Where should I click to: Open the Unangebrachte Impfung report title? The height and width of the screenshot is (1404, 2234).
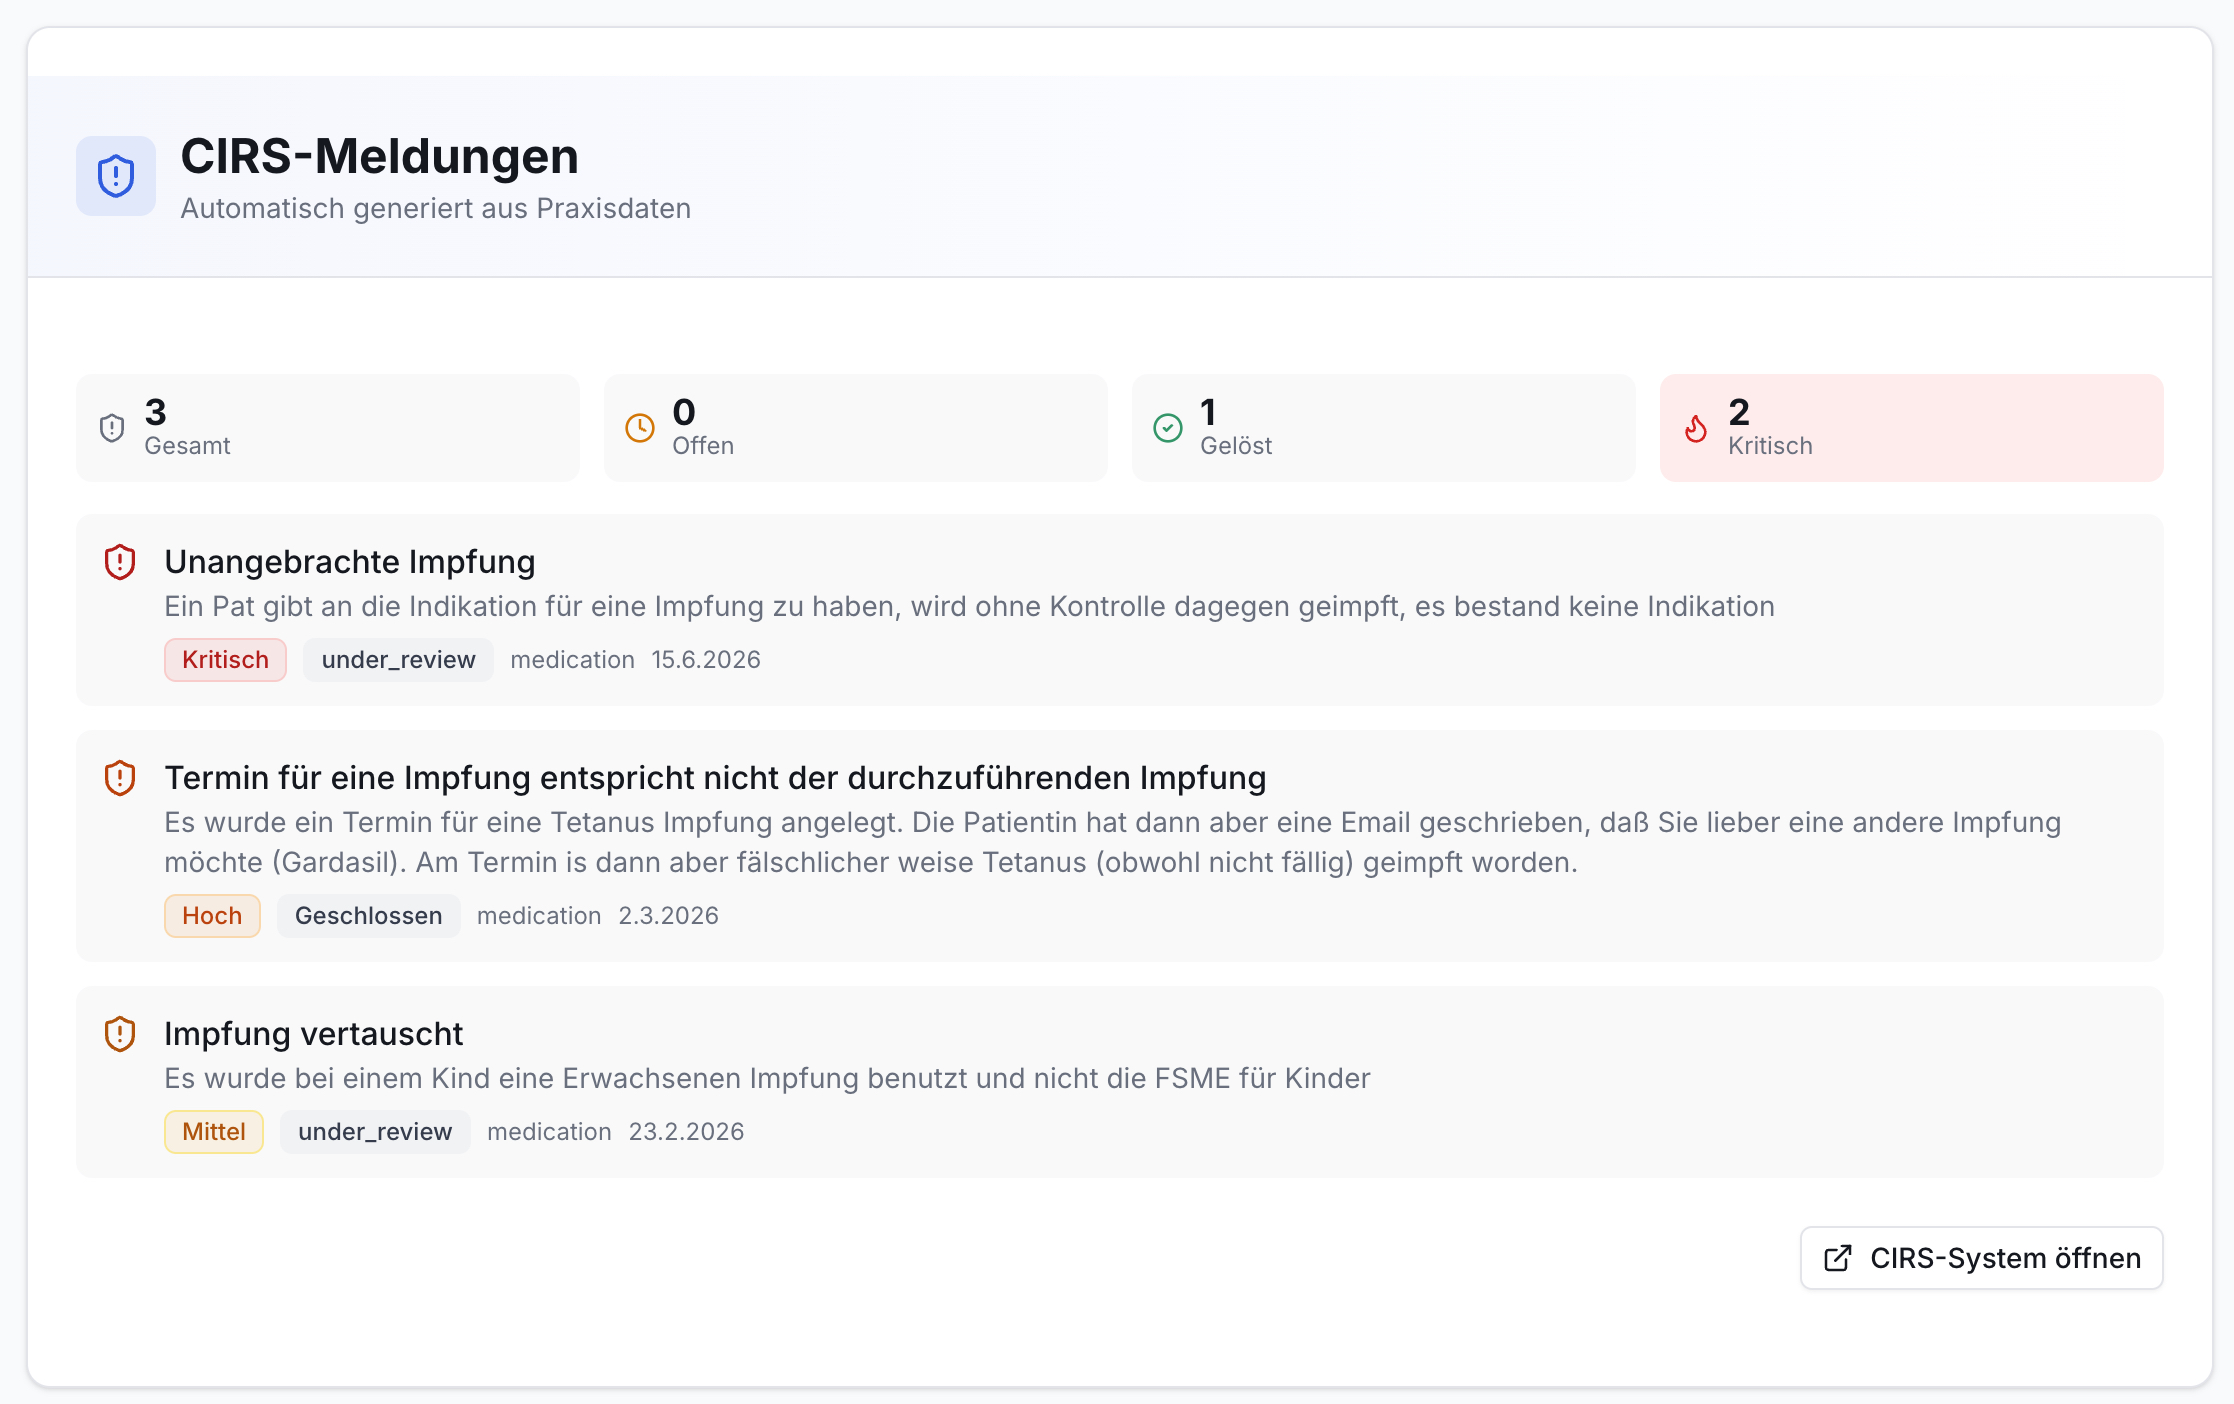[350, 562]
